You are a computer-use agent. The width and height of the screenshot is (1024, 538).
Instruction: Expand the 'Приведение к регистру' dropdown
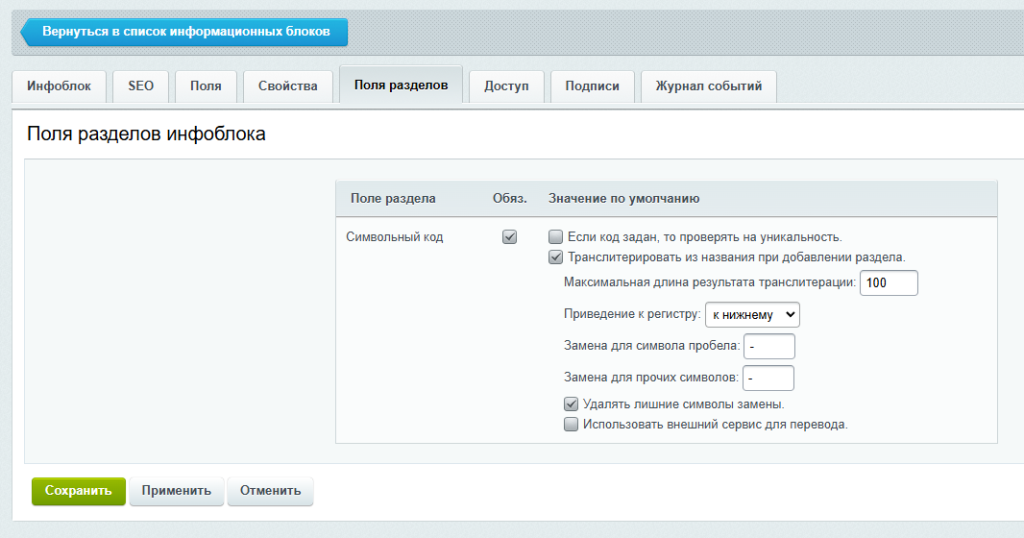coord(752,314)
